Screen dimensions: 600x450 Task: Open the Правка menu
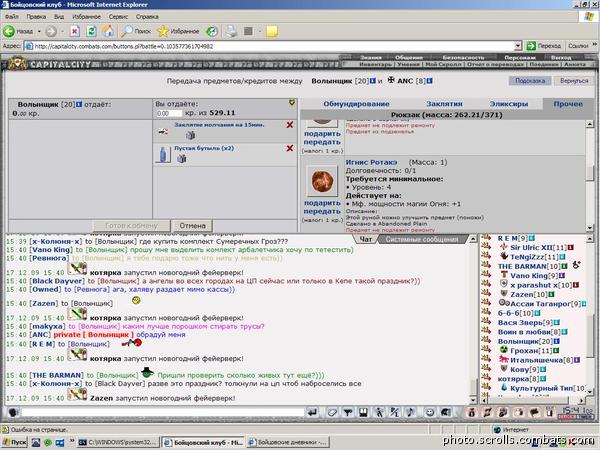pos(36,17)
